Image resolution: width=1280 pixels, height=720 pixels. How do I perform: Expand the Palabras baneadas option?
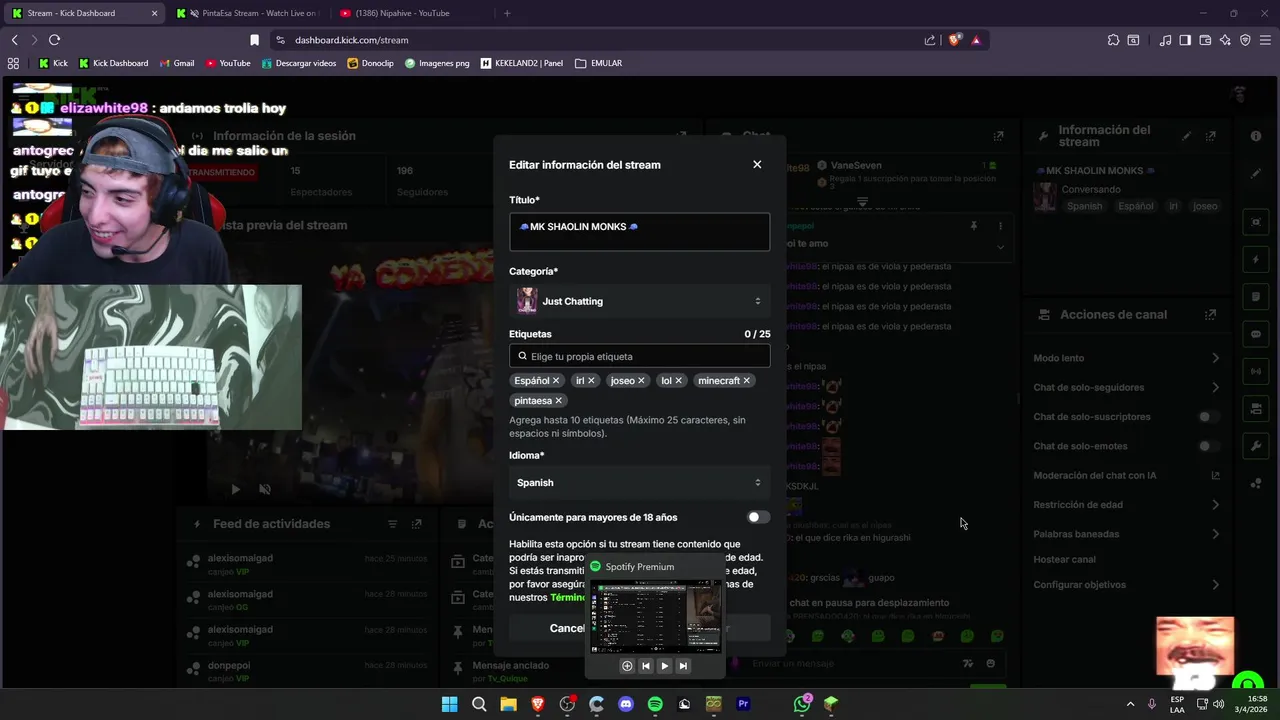point(1126,534)
